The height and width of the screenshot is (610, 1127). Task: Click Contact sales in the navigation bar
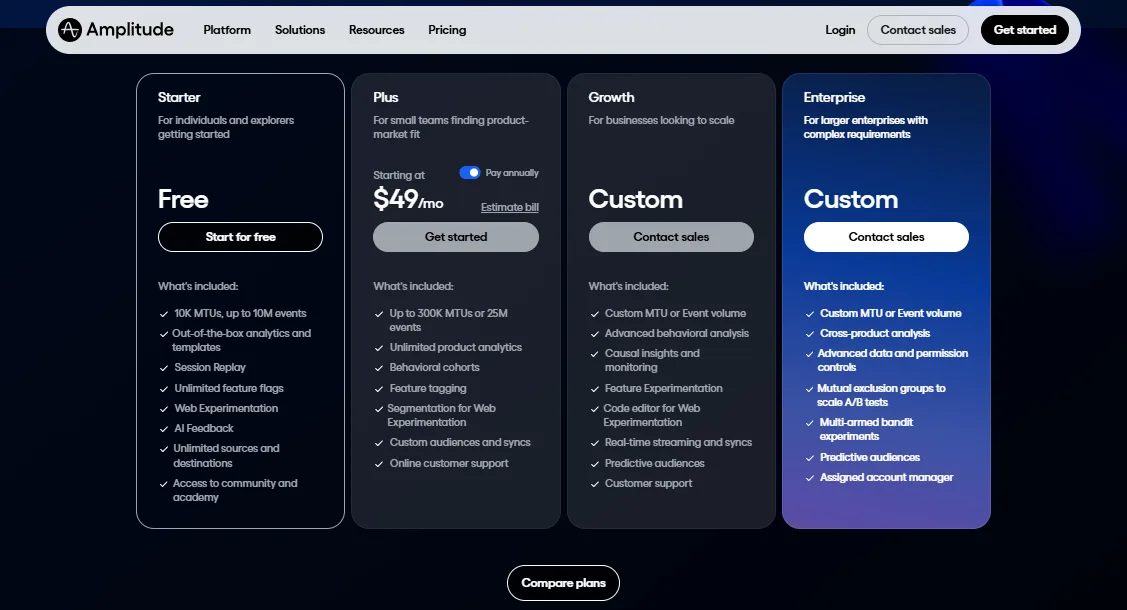(x=918, y=29)
